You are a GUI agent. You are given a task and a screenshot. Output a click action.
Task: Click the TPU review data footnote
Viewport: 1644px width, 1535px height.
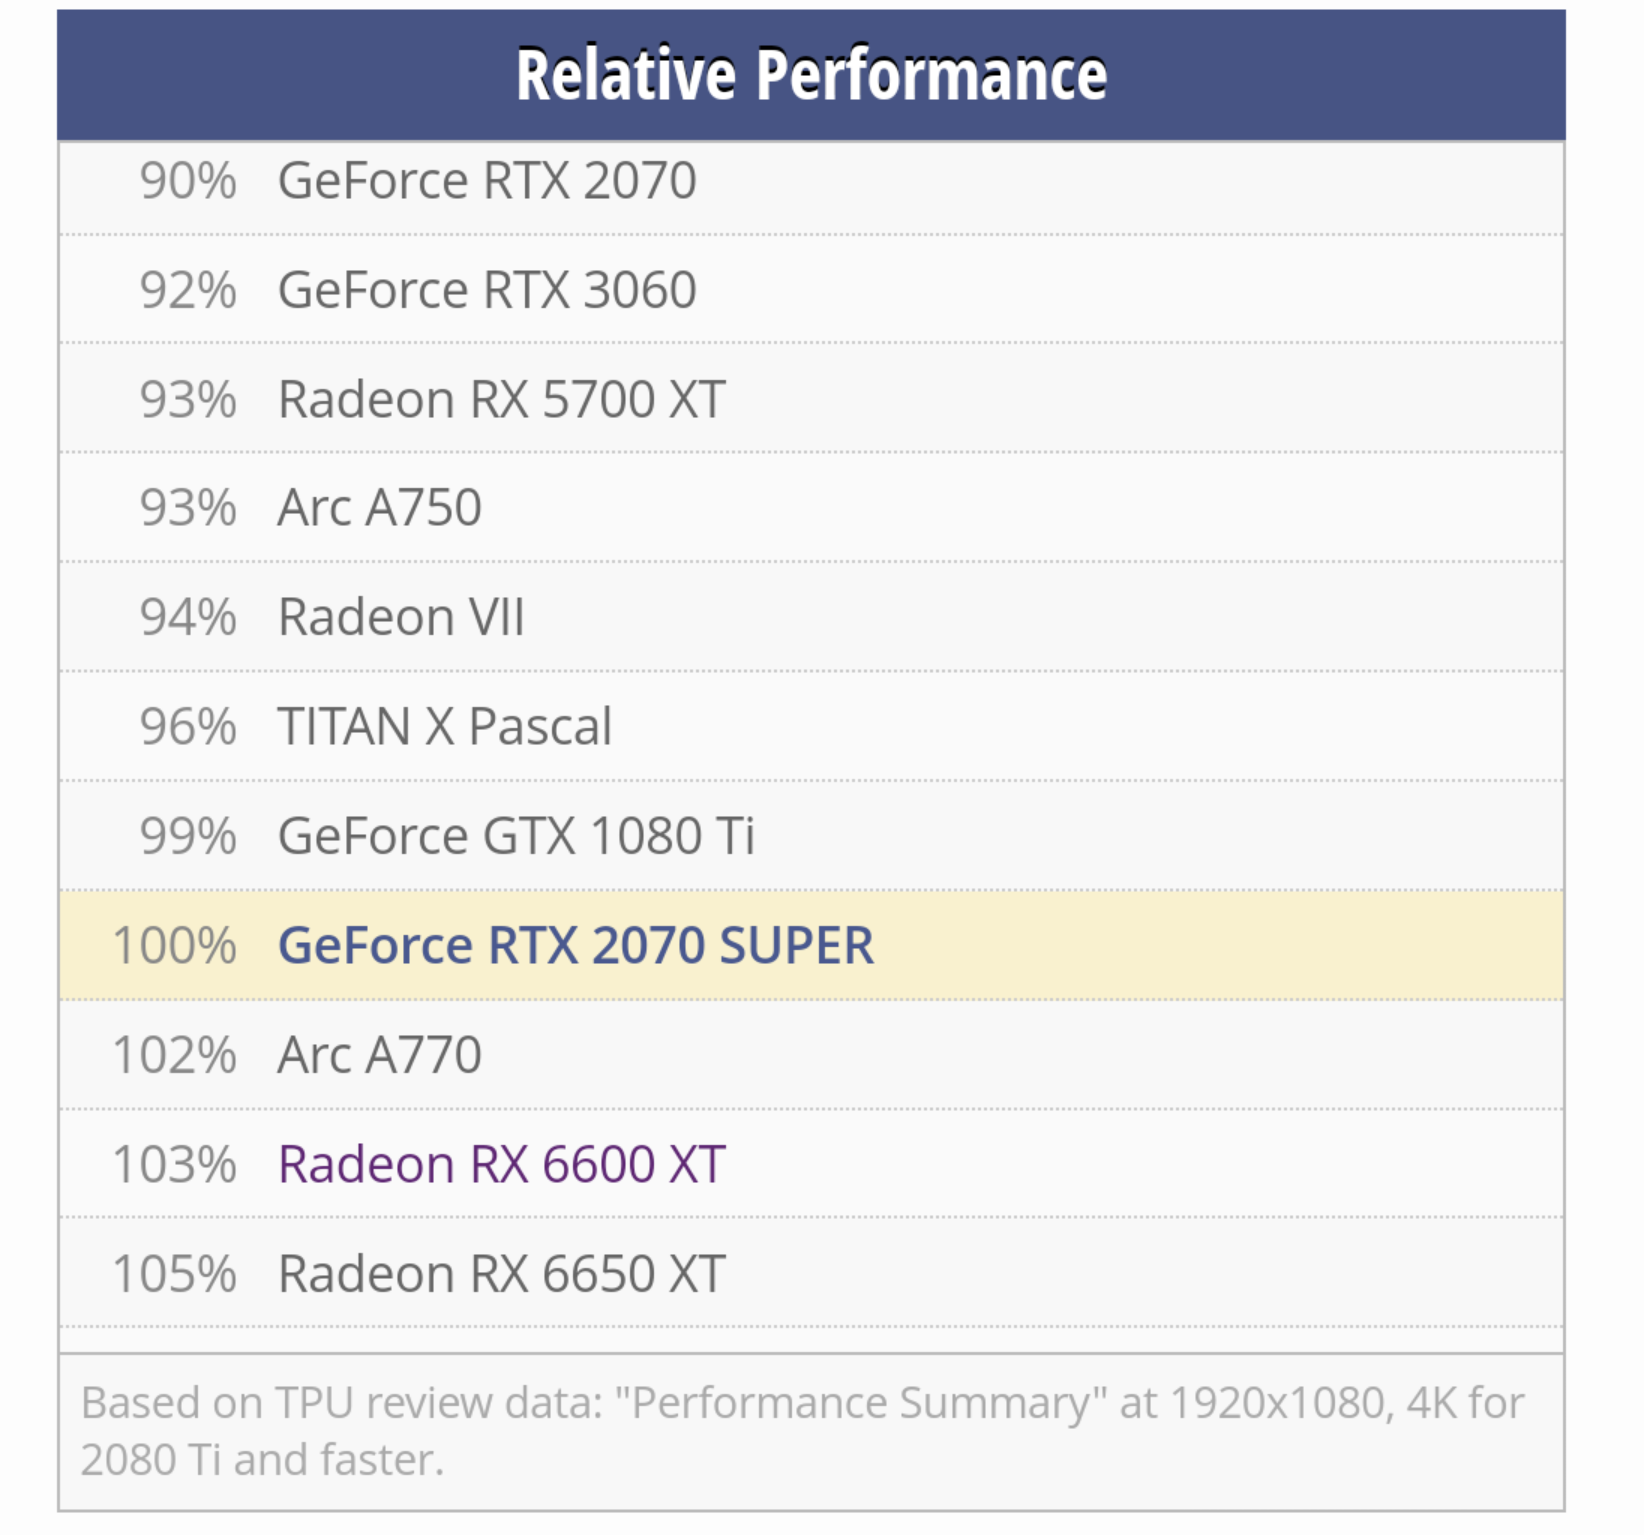coord(802,1431)
